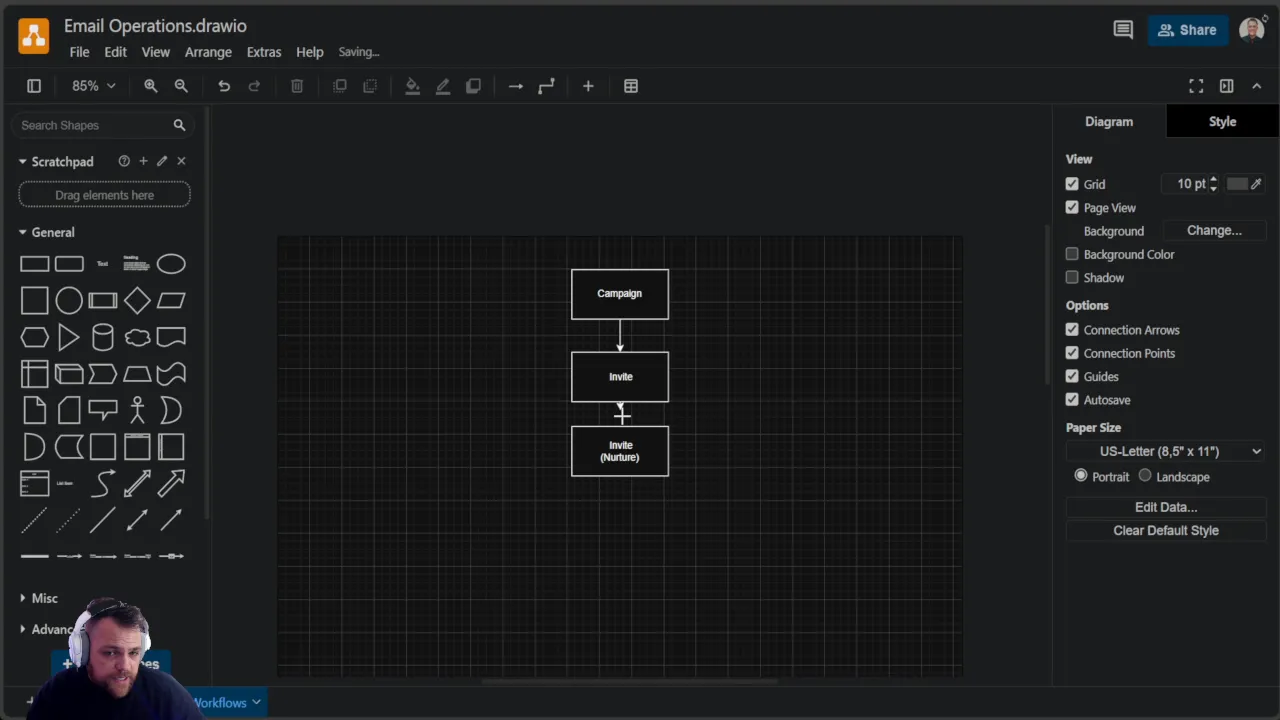
Task: Click the Share button
Action: 1187,30
